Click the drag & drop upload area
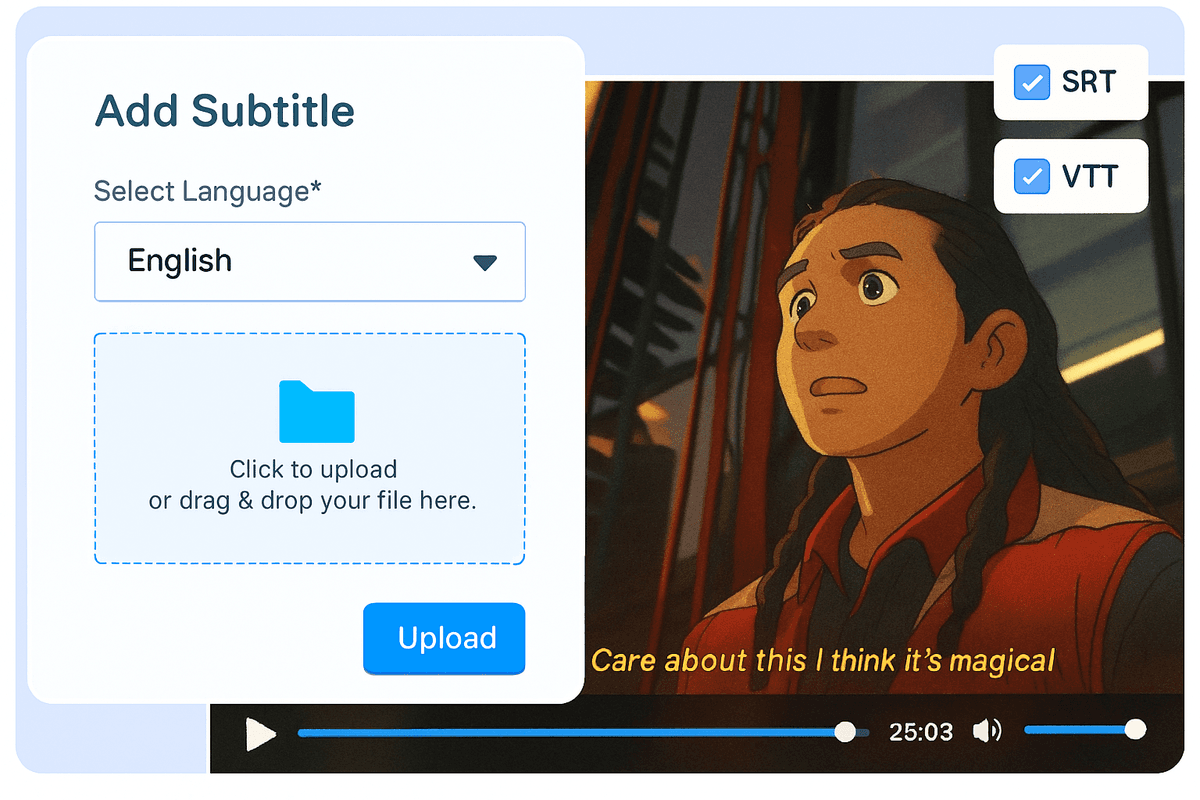Viewport: 1200px width, 800px height. tap(310, 449)
